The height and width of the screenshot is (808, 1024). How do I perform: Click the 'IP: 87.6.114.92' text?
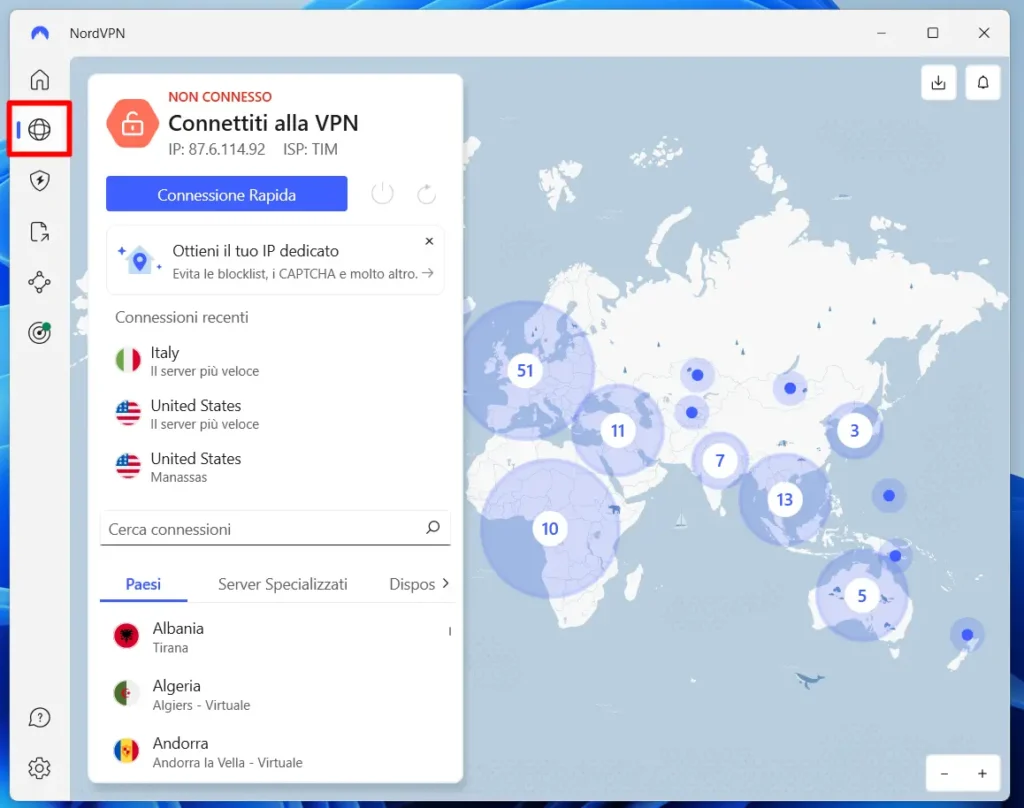(x=217, y=149)
